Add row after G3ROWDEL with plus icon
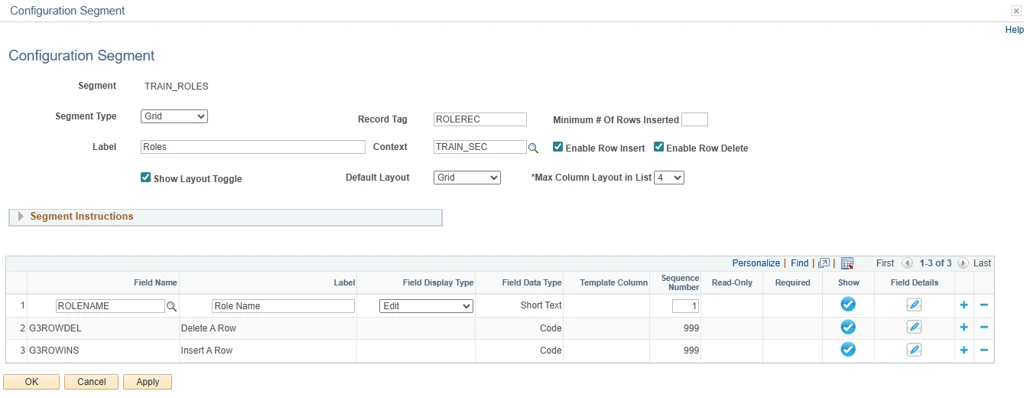 pyautogui.click(x=964, y=327)
